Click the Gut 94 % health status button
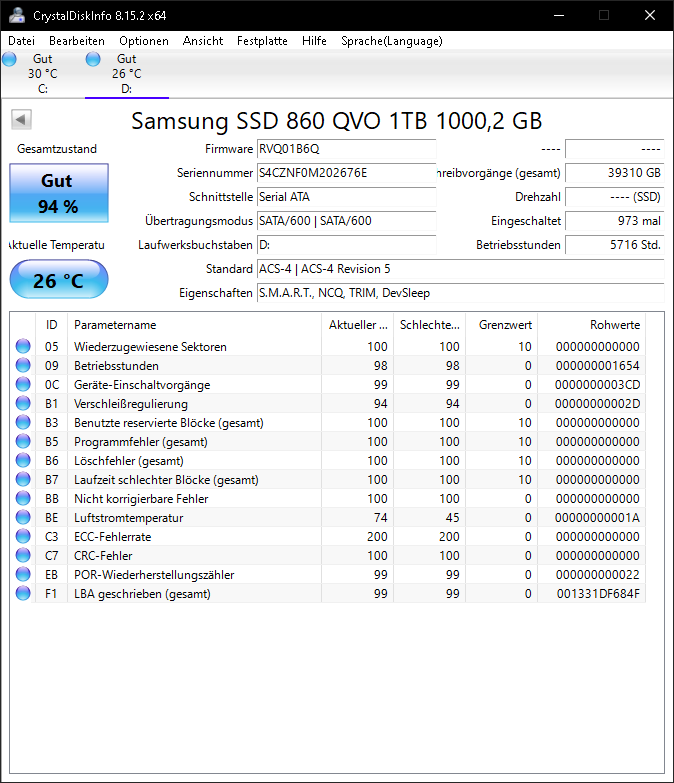 coord(59,193)
